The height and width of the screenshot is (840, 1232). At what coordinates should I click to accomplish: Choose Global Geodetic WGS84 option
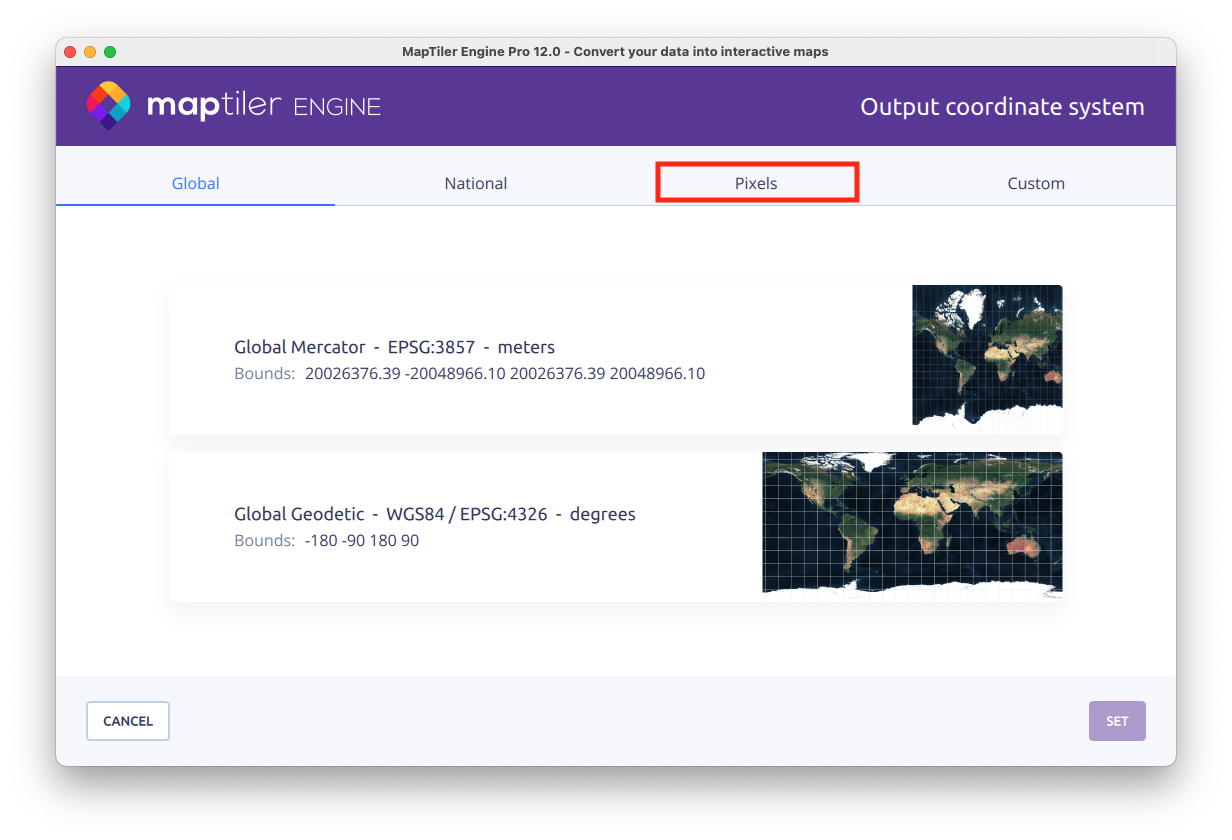pyautogui.click(x=434, y=514)
